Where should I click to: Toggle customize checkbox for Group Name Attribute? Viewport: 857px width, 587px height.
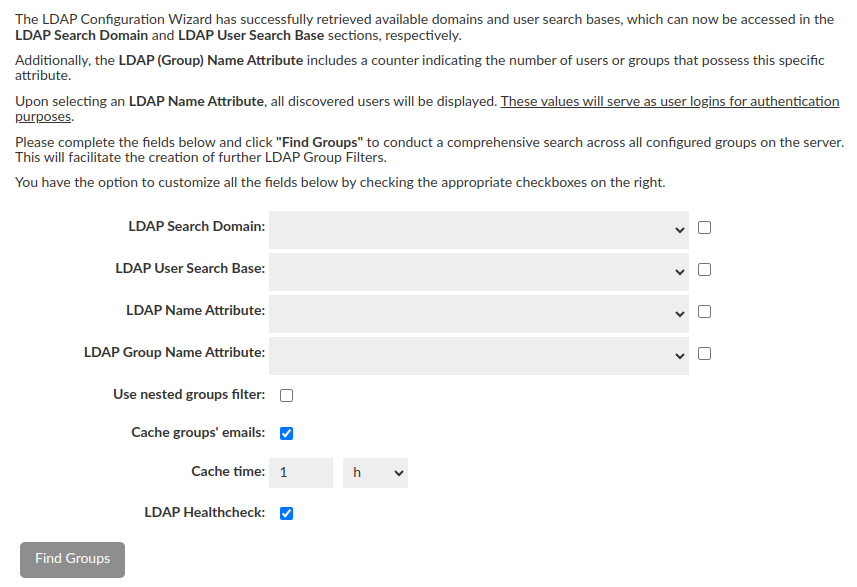[x=705, y=354]
